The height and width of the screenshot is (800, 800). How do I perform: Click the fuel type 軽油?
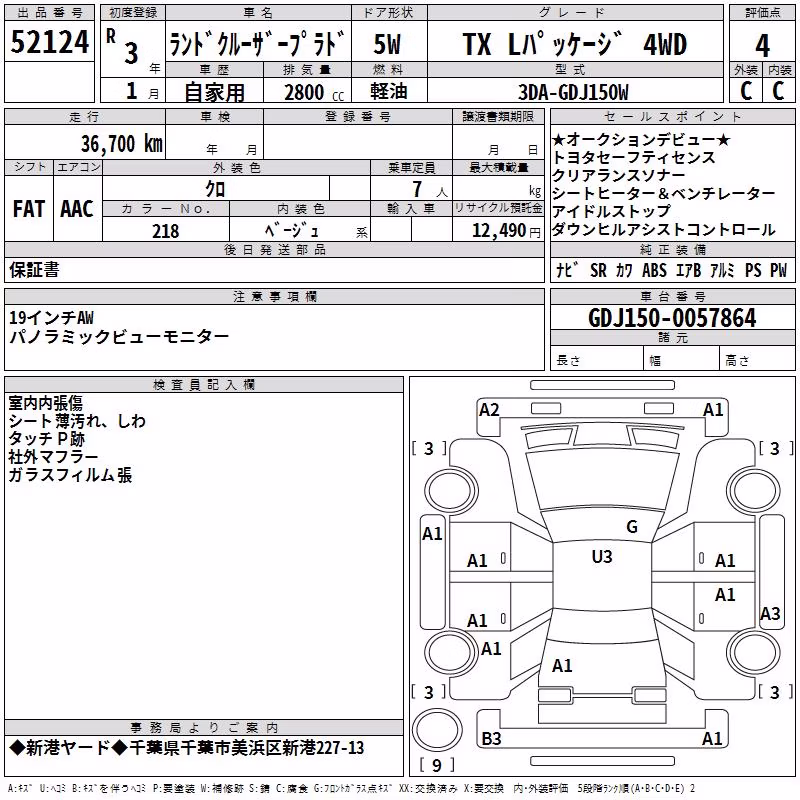pos(389,91)
